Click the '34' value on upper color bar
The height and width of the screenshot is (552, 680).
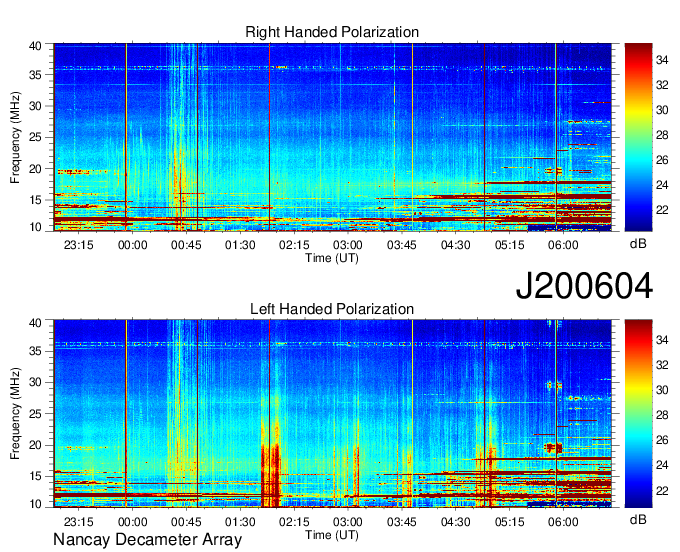tap(662, 60)
